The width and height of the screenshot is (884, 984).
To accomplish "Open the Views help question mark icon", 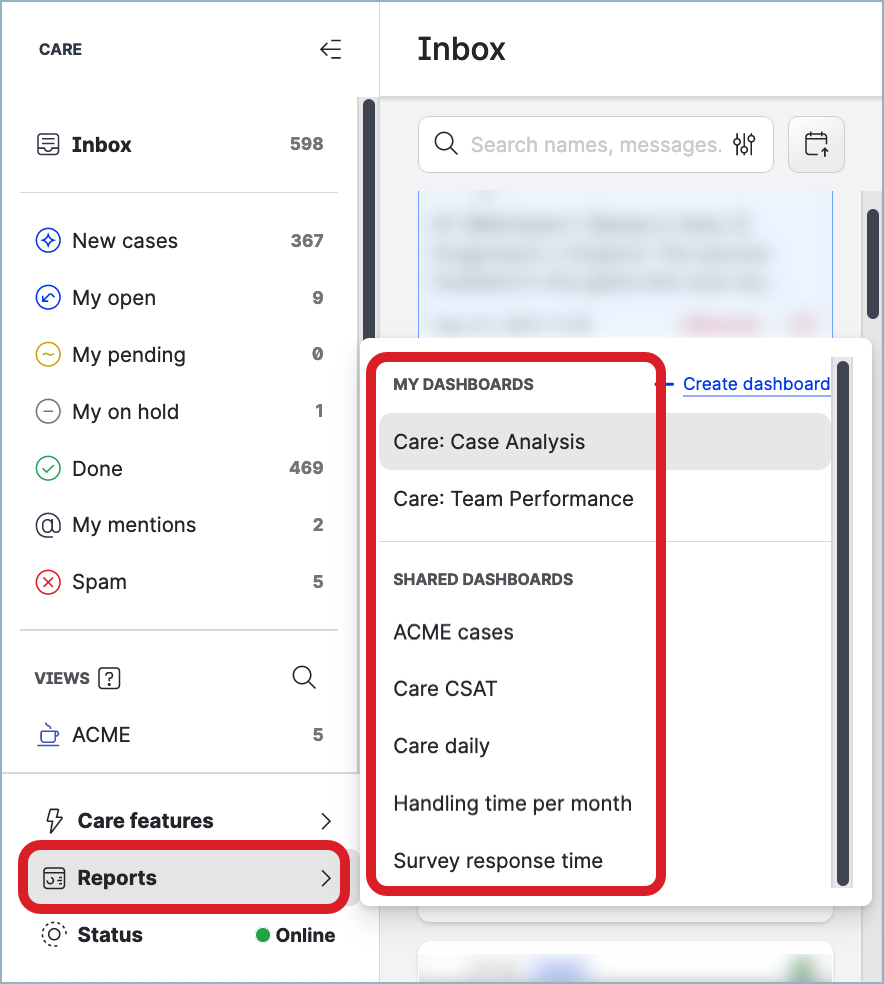I will (x=110, y=678).
